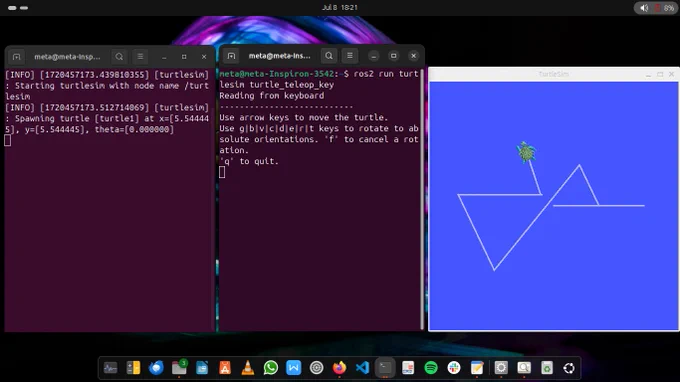Minimize the TurtleSim window
This screenshot has width=680, height=382.
click(x=648, y=74)
